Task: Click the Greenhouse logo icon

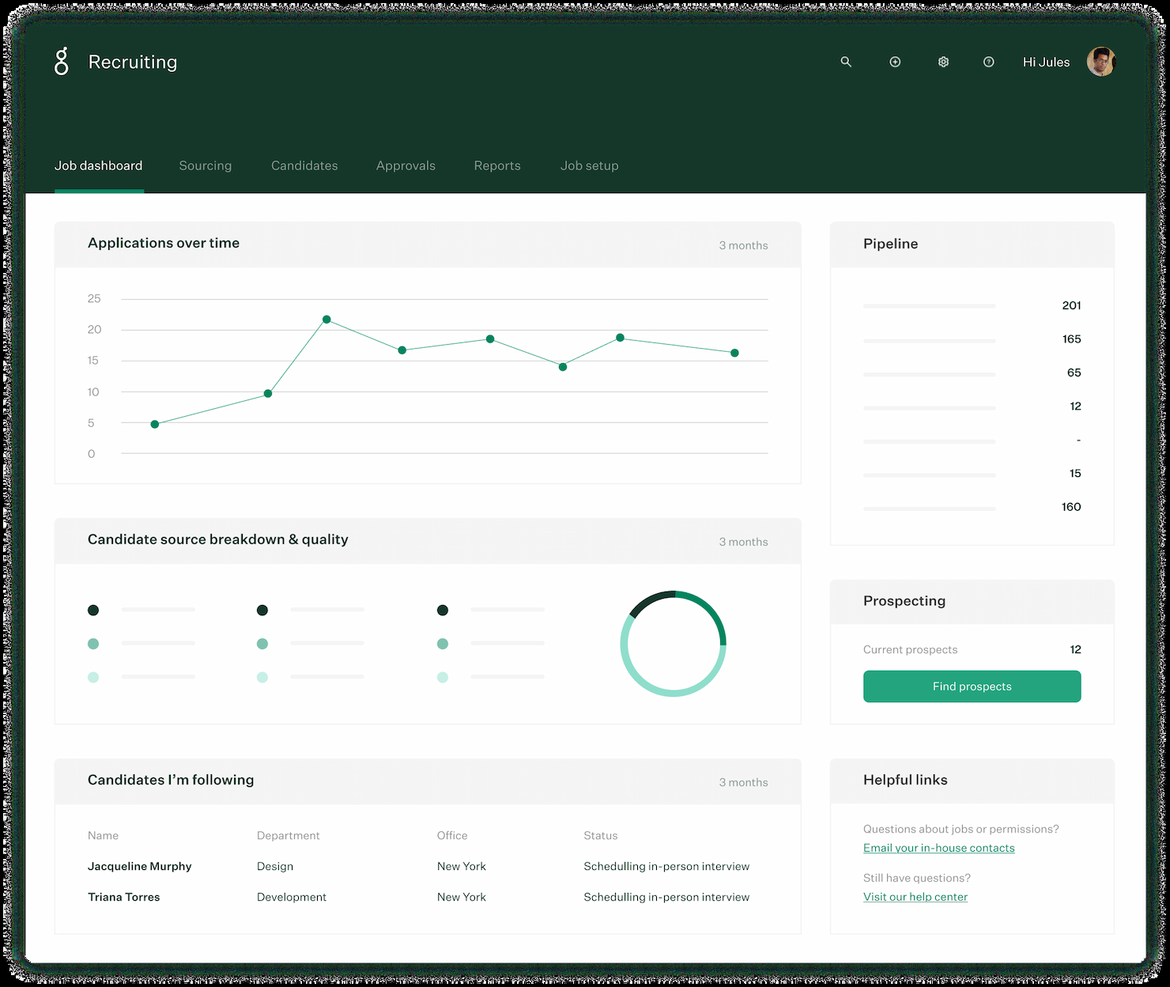Action: point(62,62)
